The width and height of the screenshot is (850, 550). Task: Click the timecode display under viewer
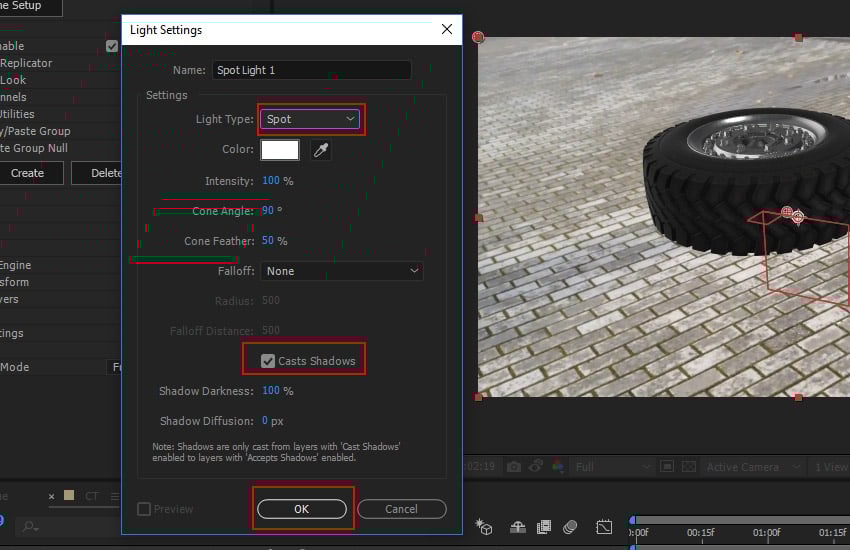click(x=480, y=467)
